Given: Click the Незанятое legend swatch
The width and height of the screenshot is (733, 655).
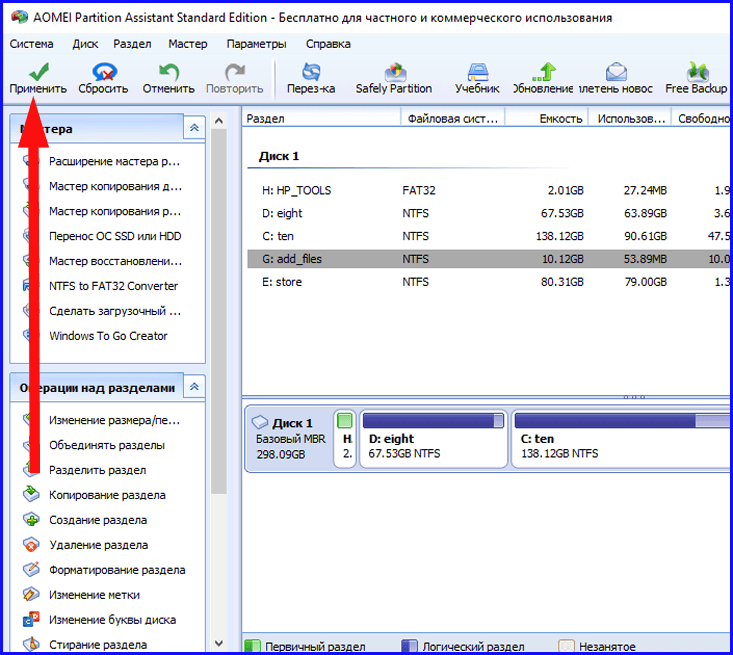Looking at the screenshot, I should coord(566,646).
